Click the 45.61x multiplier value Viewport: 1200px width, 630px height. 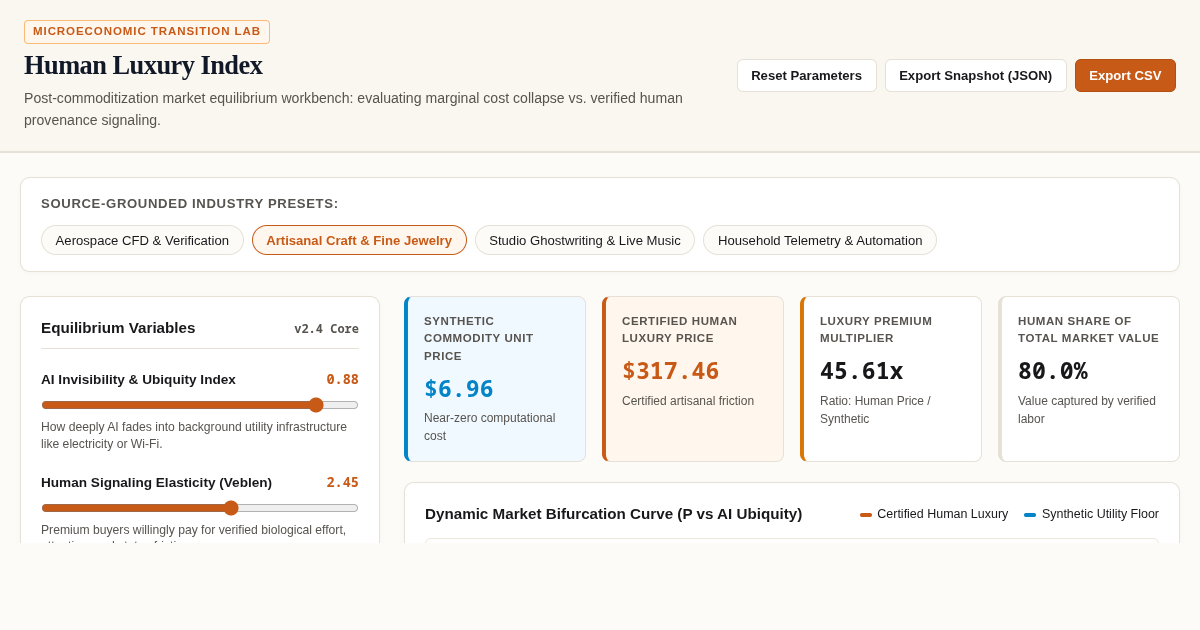(x=862, y=371)
